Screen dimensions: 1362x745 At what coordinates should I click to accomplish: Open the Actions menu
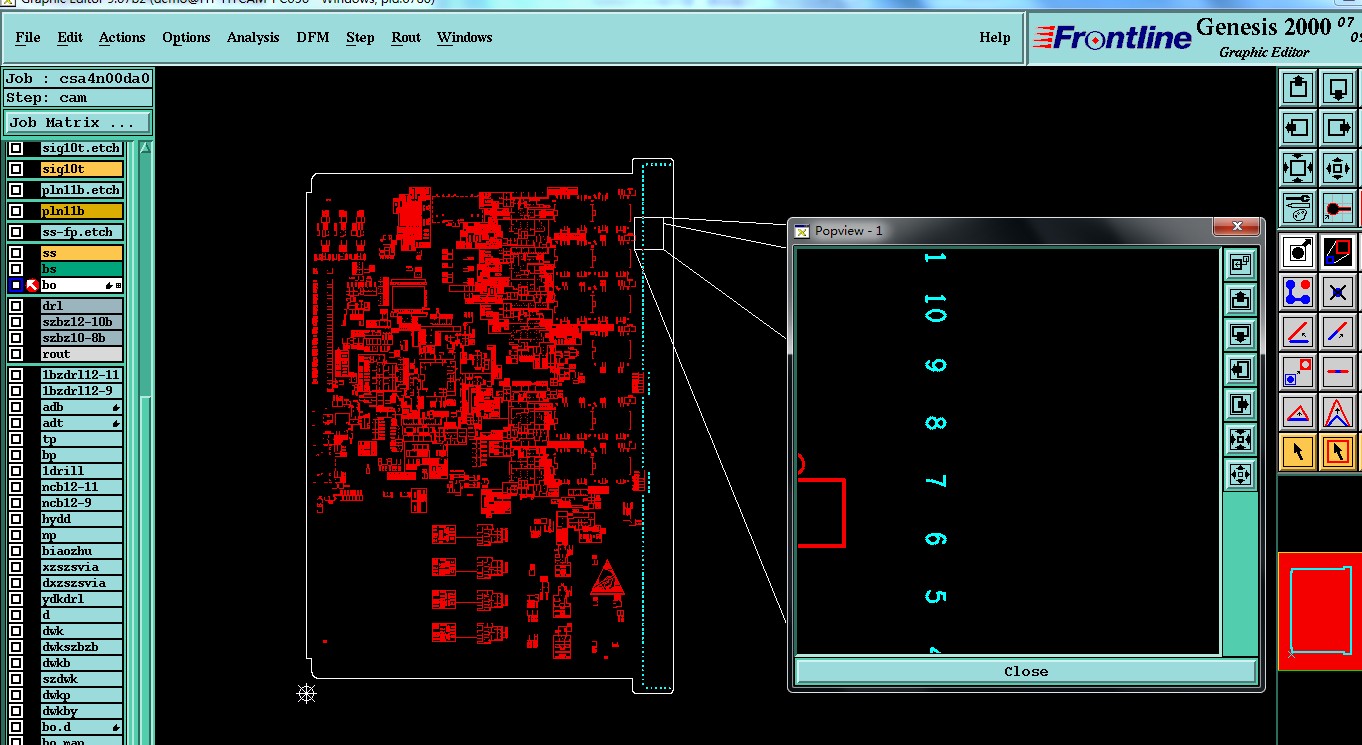122,37
